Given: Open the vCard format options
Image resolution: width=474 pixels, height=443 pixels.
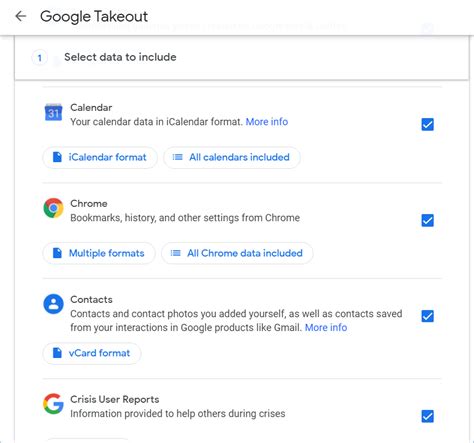Looking at the screenshot, I should 92,353.
